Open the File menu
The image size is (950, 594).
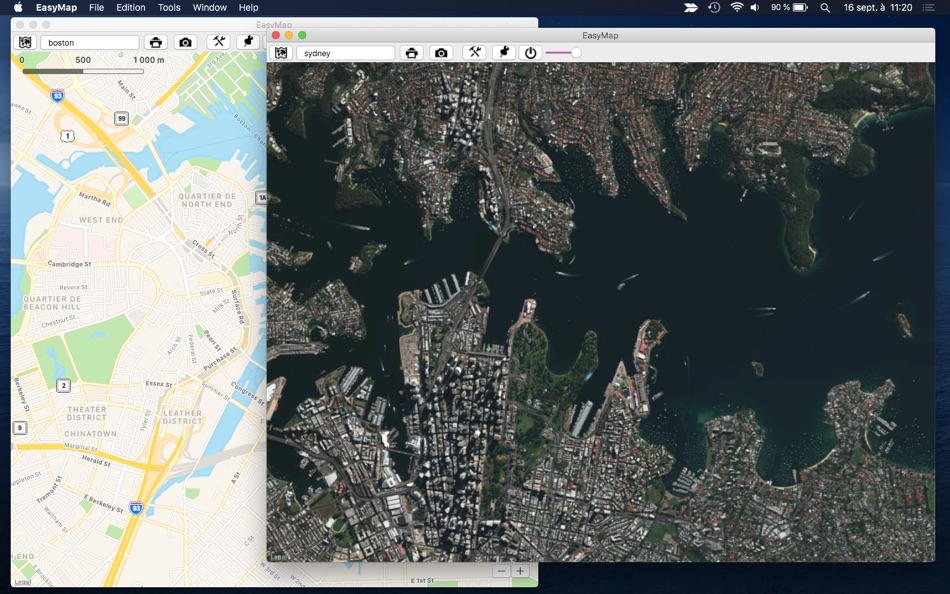tap(96, 7)
